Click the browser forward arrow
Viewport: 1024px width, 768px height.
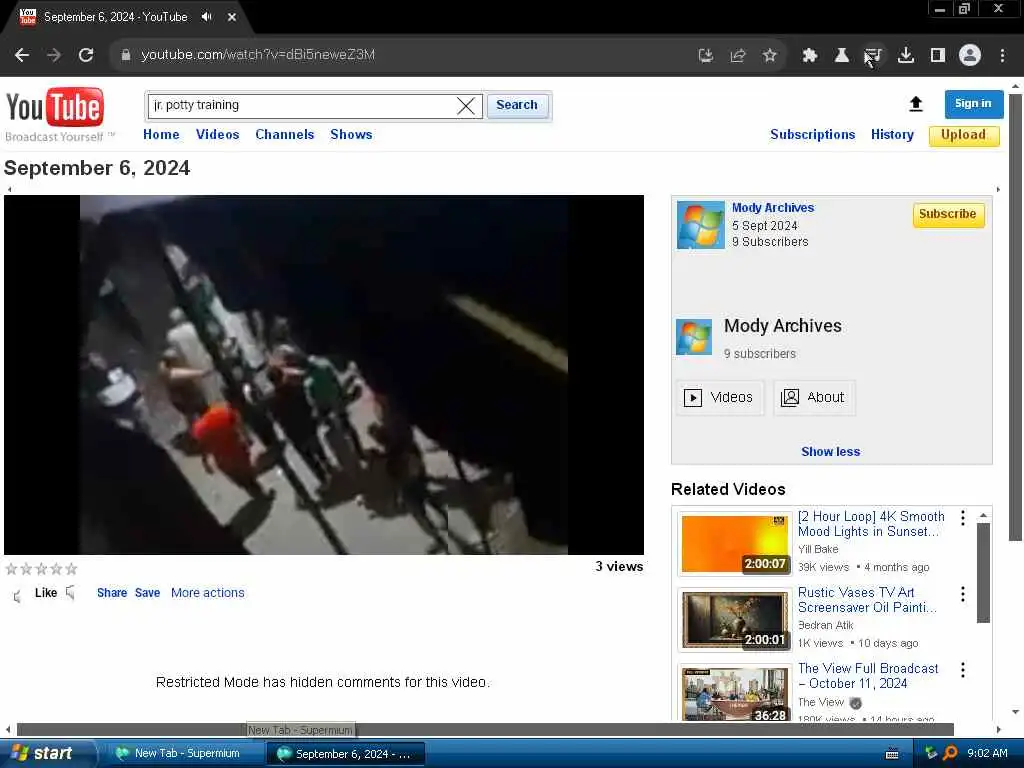(54, 55)
